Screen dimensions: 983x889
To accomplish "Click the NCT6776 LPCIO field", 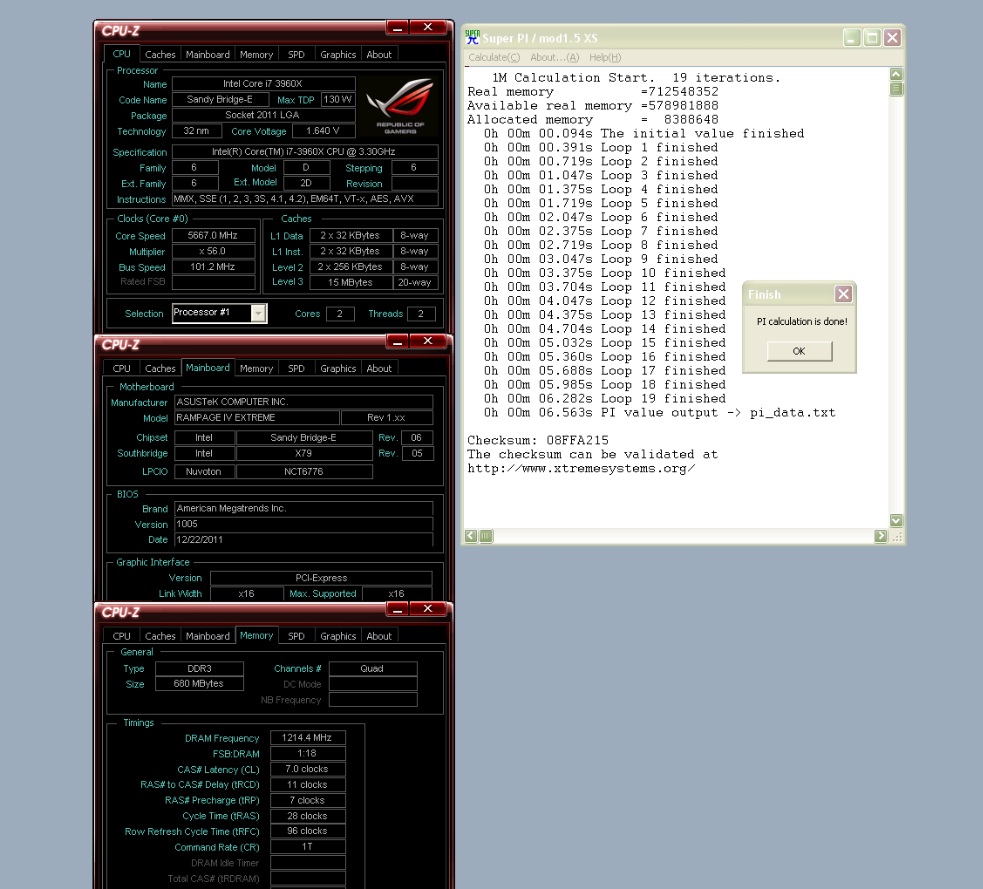I will pyautogui.click(x=304, y=471).
